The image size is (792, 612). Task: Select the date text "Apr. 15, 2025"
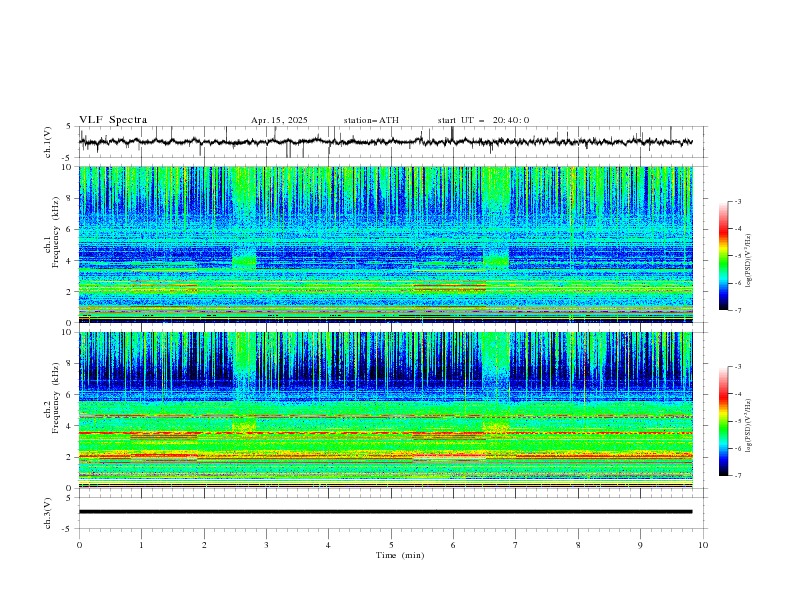point(279,120)
